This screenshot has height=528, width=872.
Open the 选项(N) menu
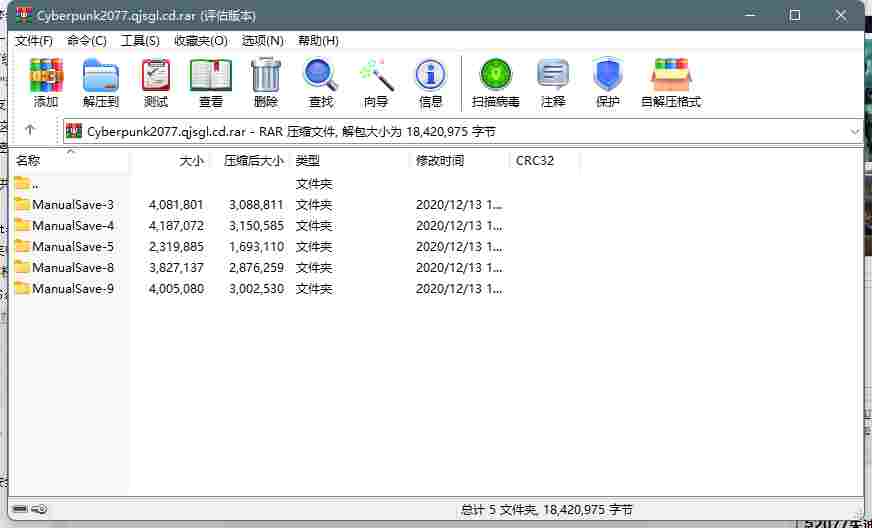coord(262,41)
